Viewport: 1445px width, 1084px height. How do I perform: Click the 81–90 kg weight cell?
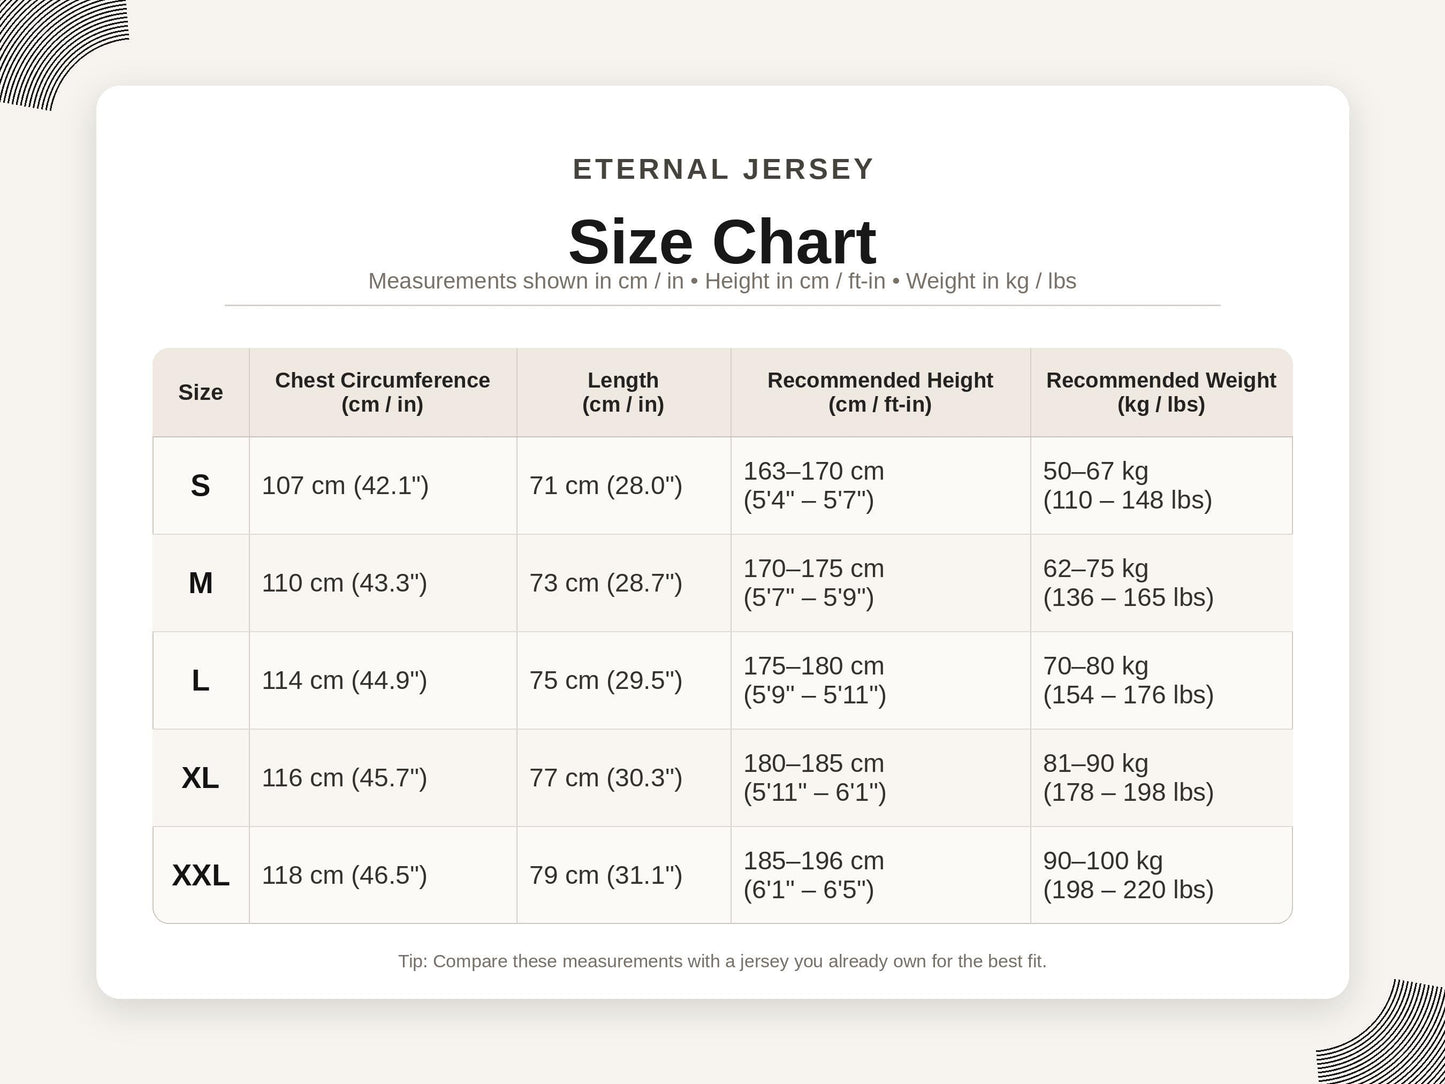click(x=1161, y=777)
